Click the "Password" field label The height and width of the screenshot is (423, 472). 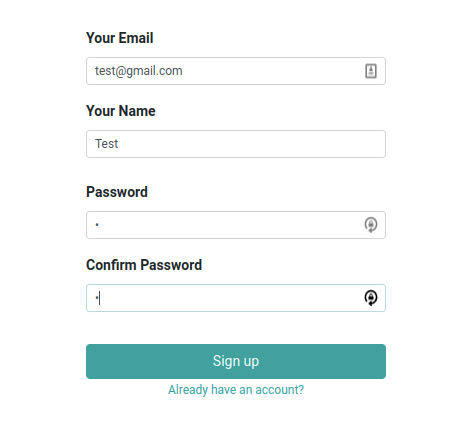pos(117,192)
